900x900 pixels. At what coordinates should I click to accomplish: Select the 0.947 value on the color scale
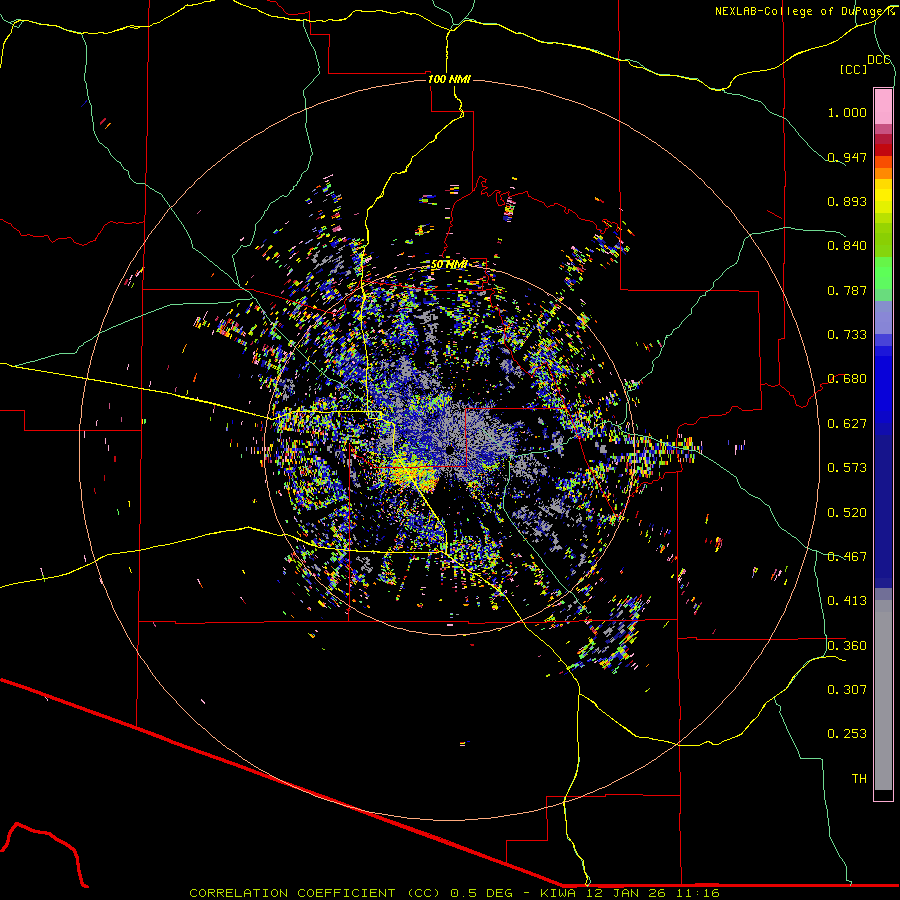pyautogui.click(x=847, y=157)
